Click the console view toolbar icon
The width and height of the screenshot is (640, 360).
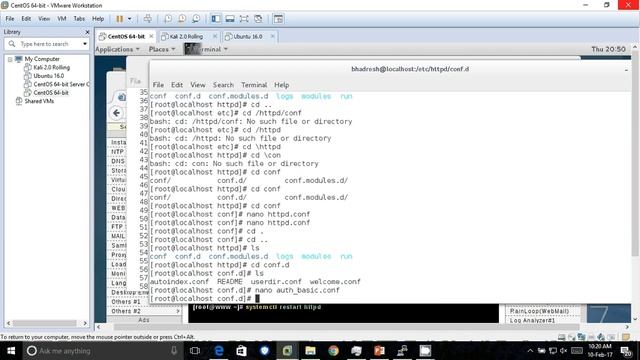278,19
